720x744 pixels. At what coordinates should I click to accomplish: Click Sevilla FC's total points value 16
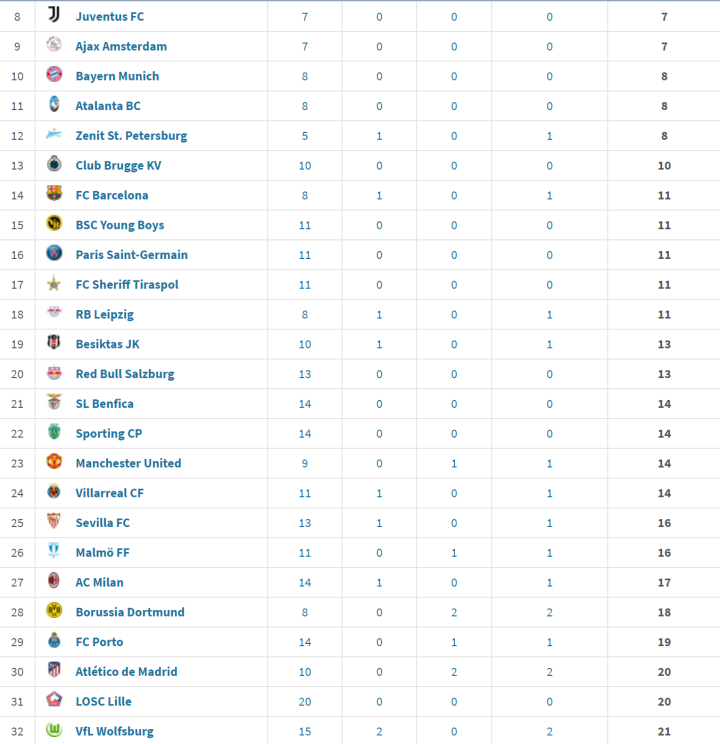coord(664,523)
